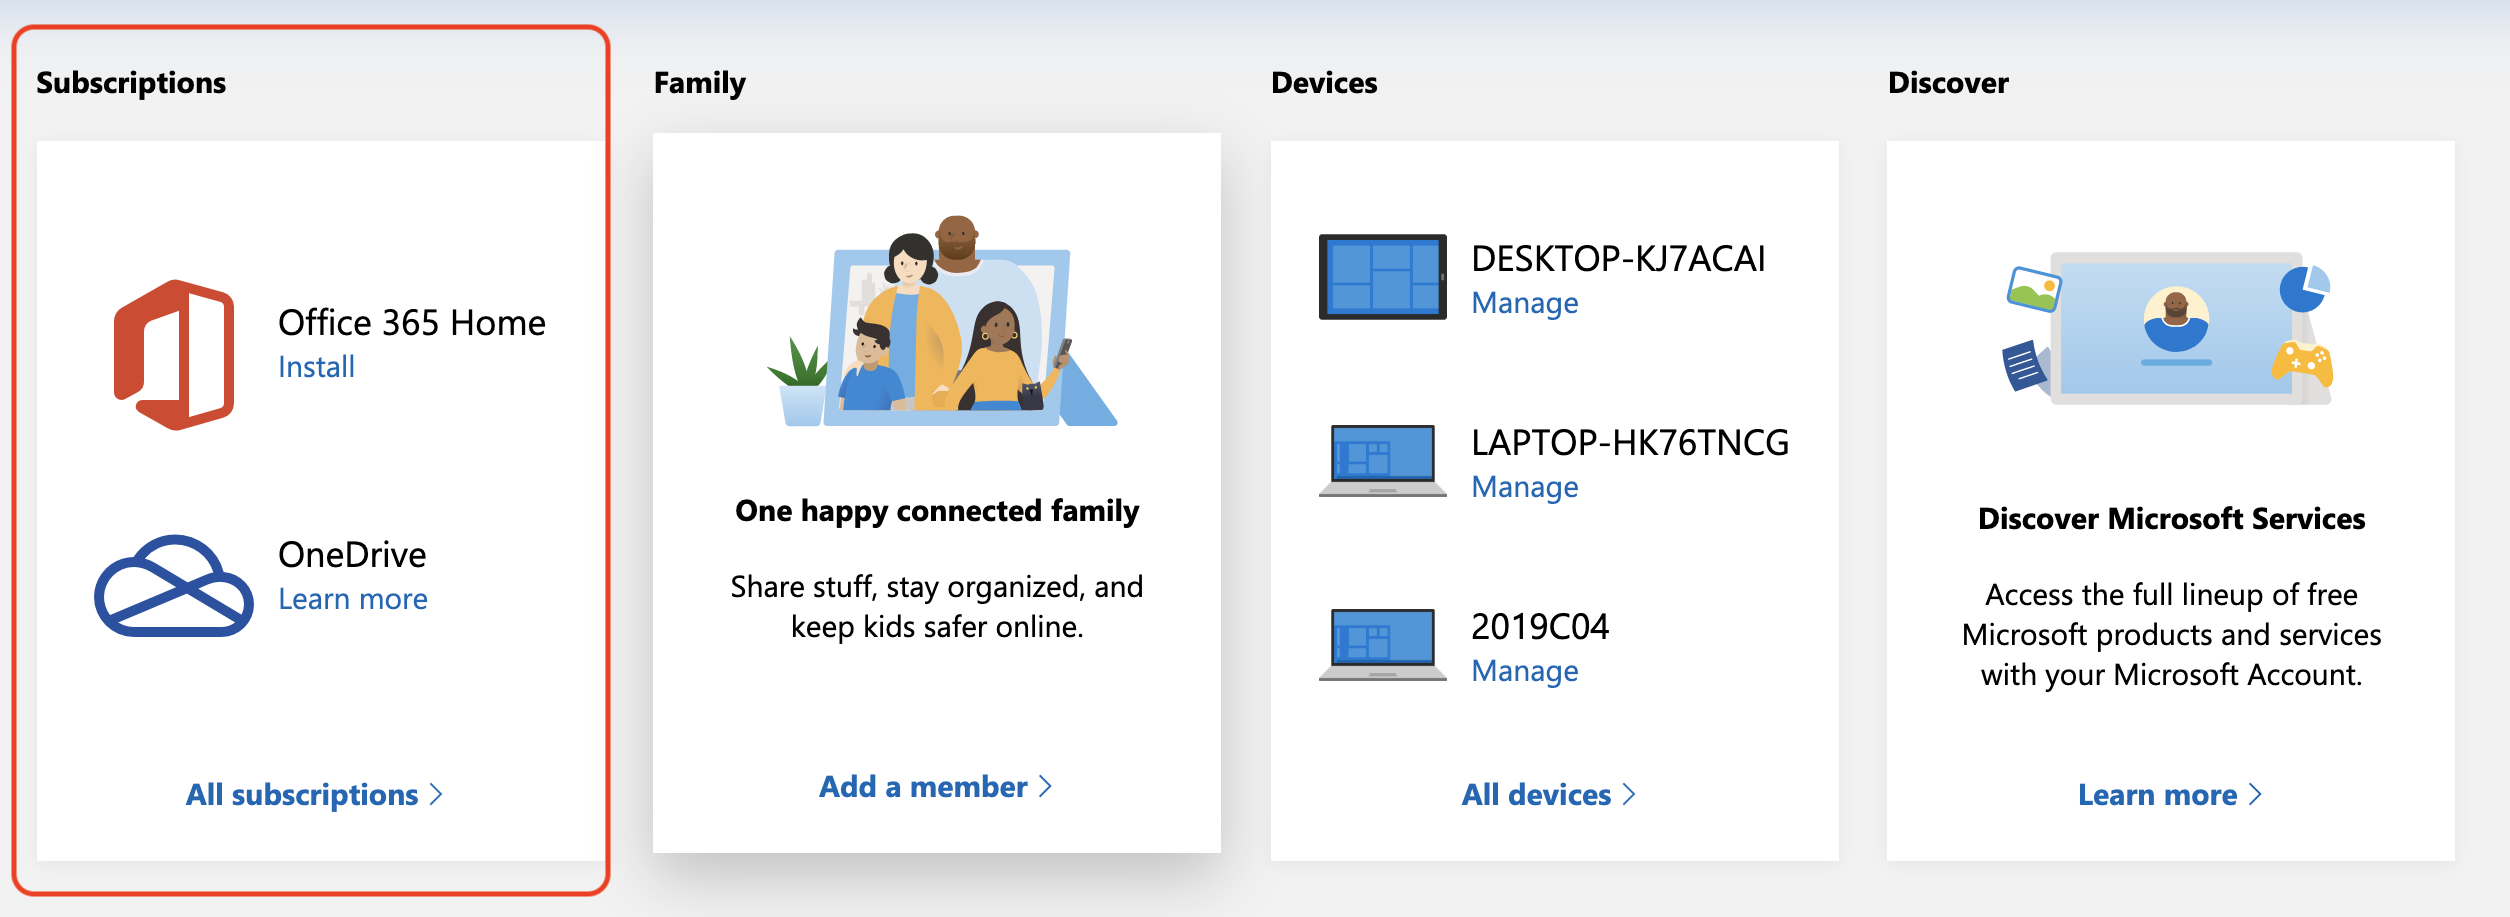This screenshot has width=2510, height=917.
Task: Click One happy connected family heading
Action: point(937,511)
